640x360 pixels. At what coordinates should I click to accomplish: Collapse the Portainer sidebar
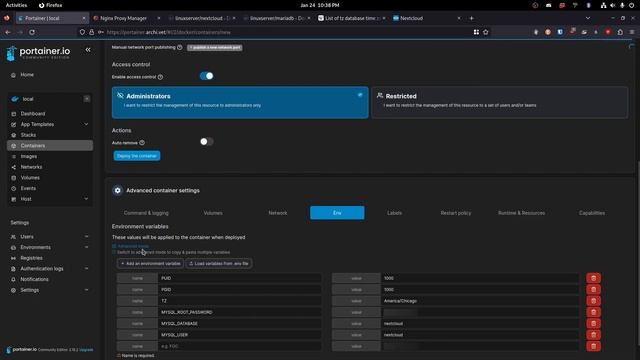coord(88,50)
